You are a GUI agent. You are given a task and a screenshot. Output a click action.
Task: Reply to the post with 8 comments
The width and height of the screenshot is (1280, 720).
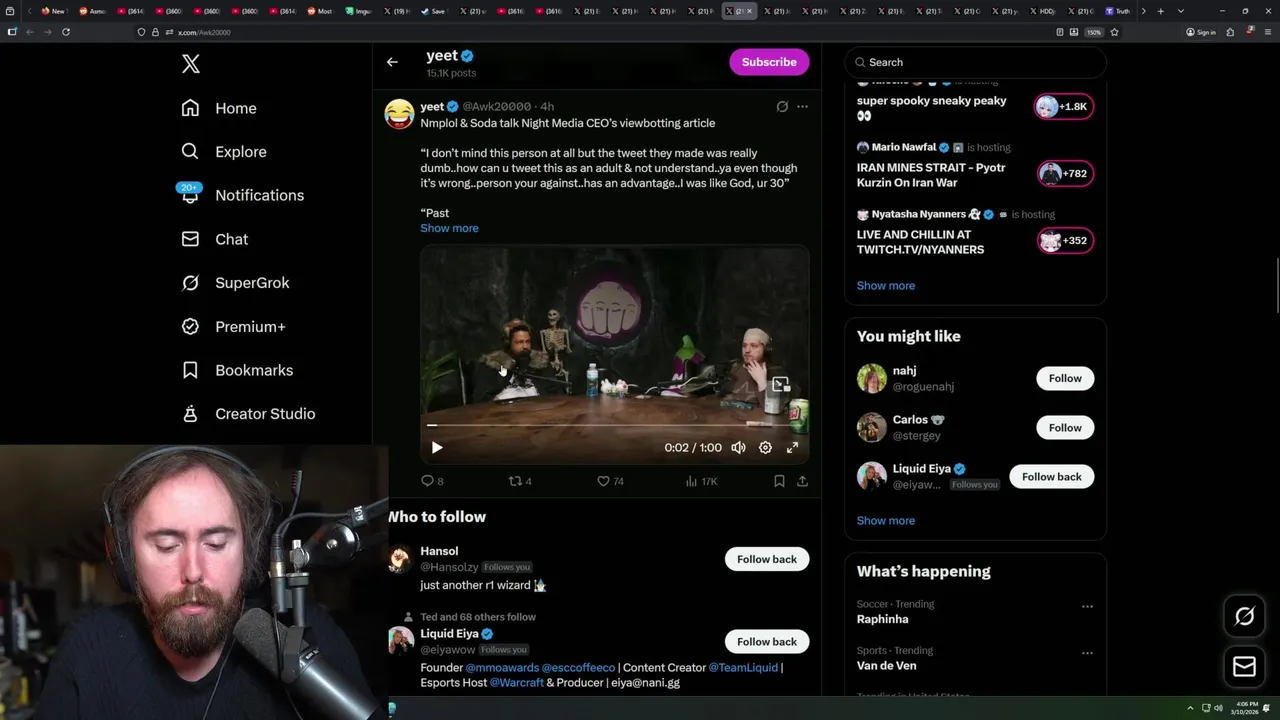pos(432,481)
